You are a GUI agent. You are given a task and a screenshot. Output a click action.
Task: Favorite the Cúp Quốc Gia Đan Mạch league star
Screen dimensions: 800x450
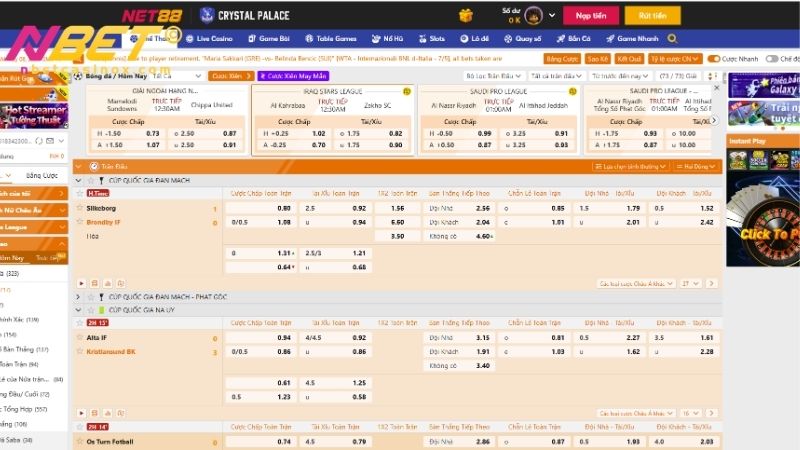pos(91,180)
